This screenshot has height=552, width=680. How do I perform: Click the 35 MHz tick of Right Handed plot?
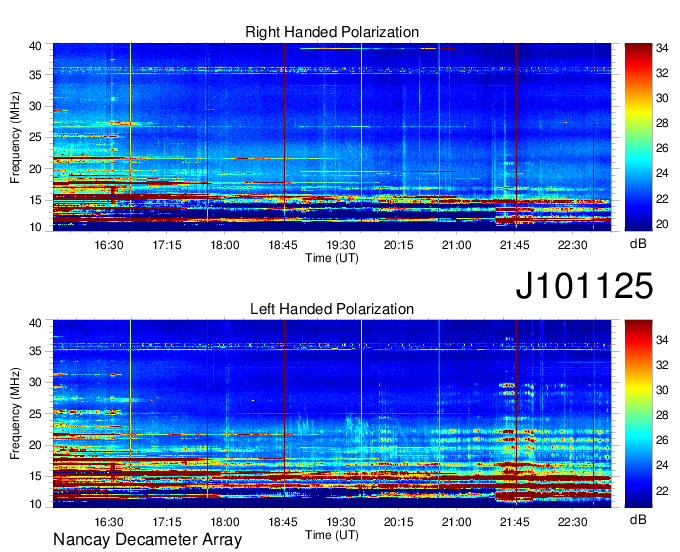click(x=36, y=75)
